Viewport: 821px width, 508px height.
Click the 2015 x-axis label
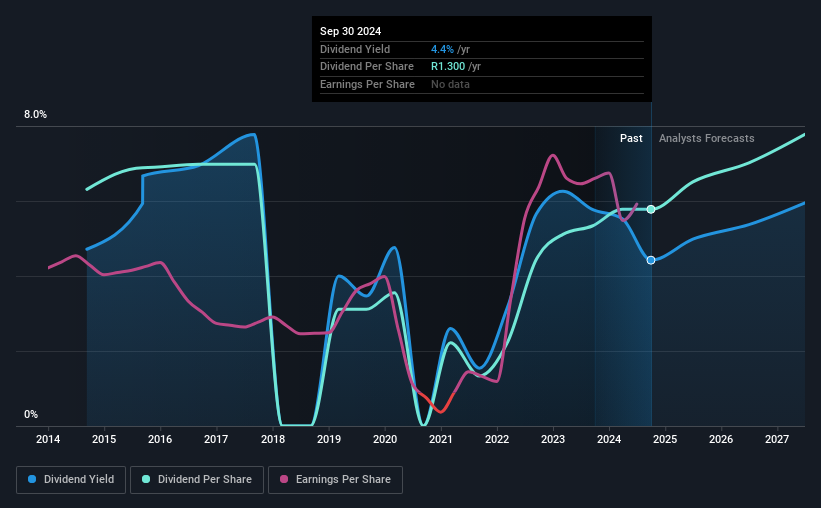(104, 439)
